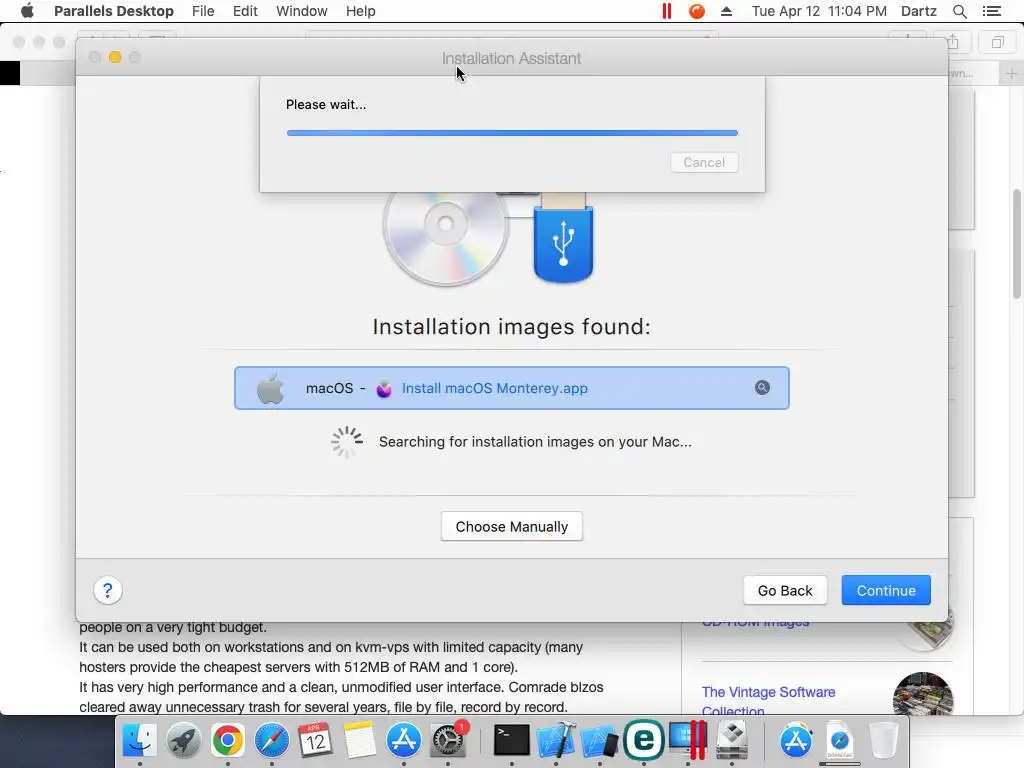Click the DVD disc illustration
The height and width of the screenshot is (768, 1024).
tap(445, 238)
